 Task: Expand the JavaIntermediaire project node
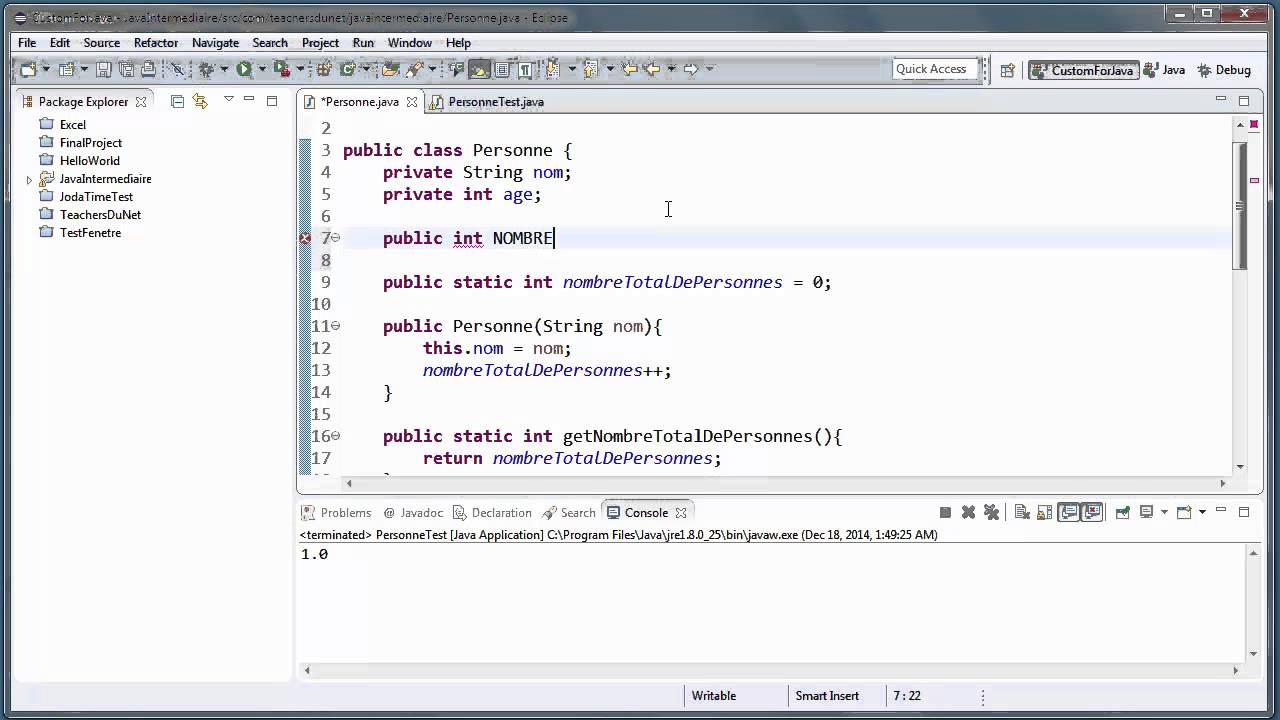click(x=29, y=180)
